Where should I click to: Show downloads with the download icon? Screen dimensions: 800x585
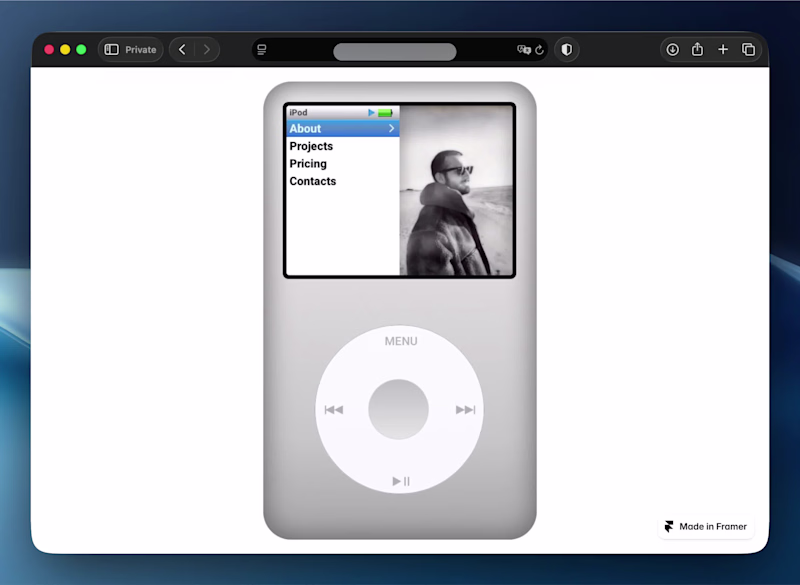coord(672,49)
